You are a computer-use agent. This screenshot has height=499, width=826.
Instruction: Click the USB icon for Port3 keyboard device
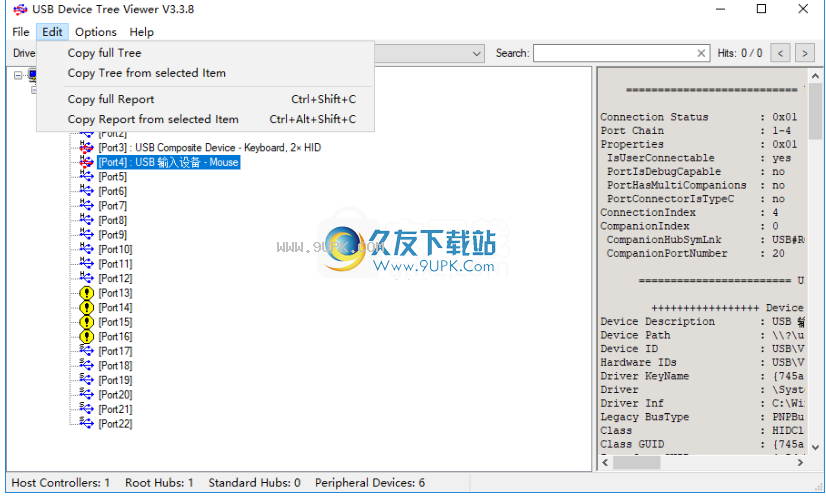point(86,148)
